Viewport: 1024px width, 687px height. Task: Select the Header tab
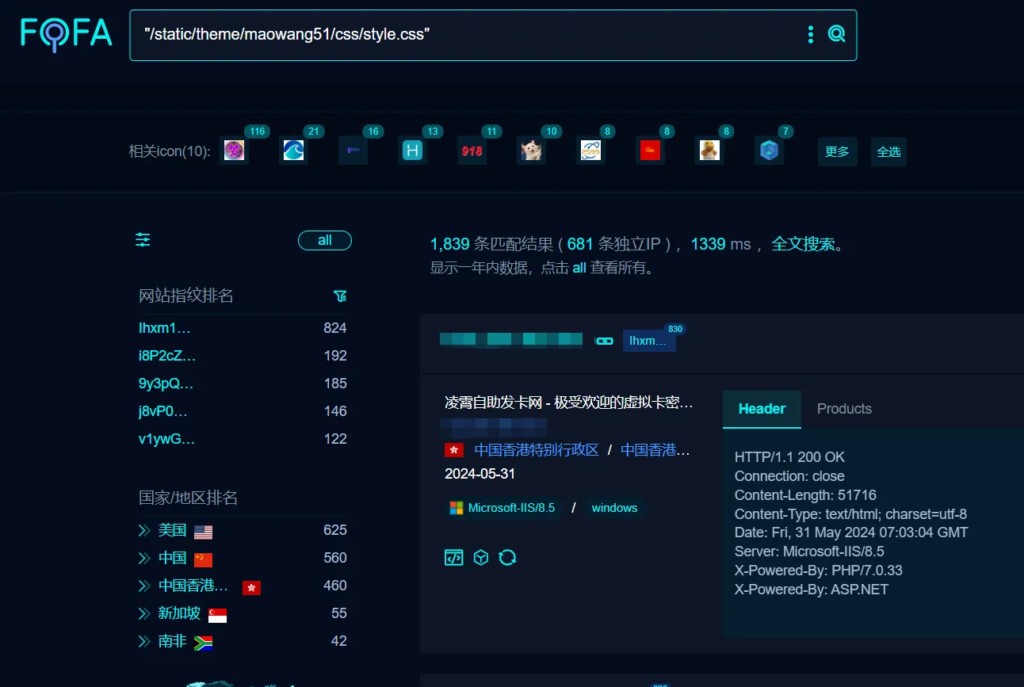(x=761, y=409)
